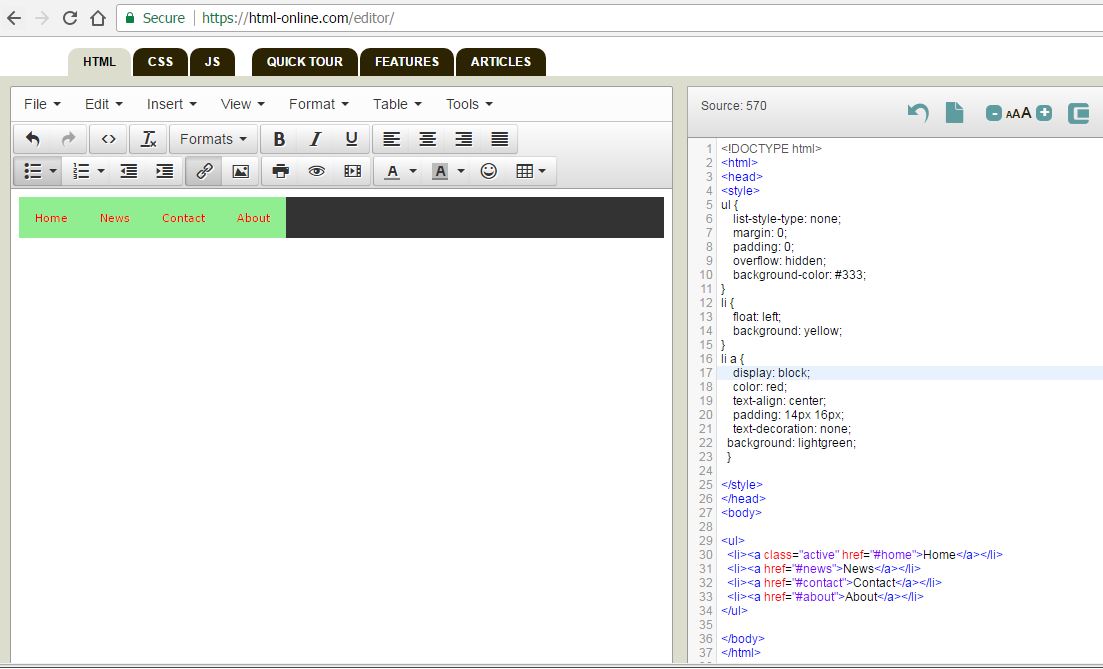The image size is (1103, 669).
Task: Click the News link in preview
Action: point(115,218)
